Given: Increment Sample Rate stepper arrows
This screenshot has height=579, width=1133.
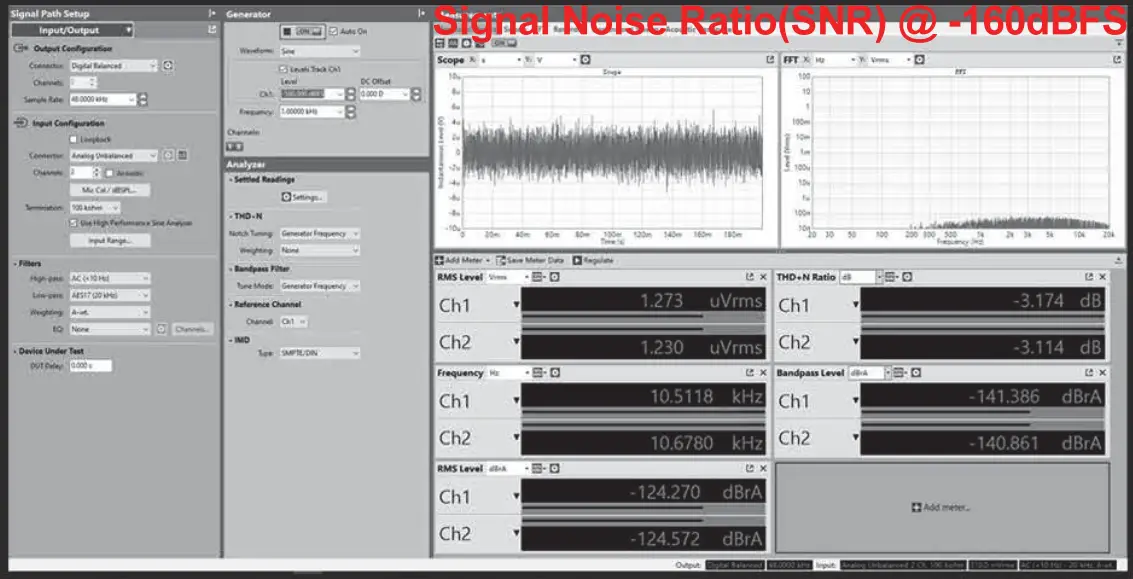Looking at the screenshot, I should tap(142, 100).
